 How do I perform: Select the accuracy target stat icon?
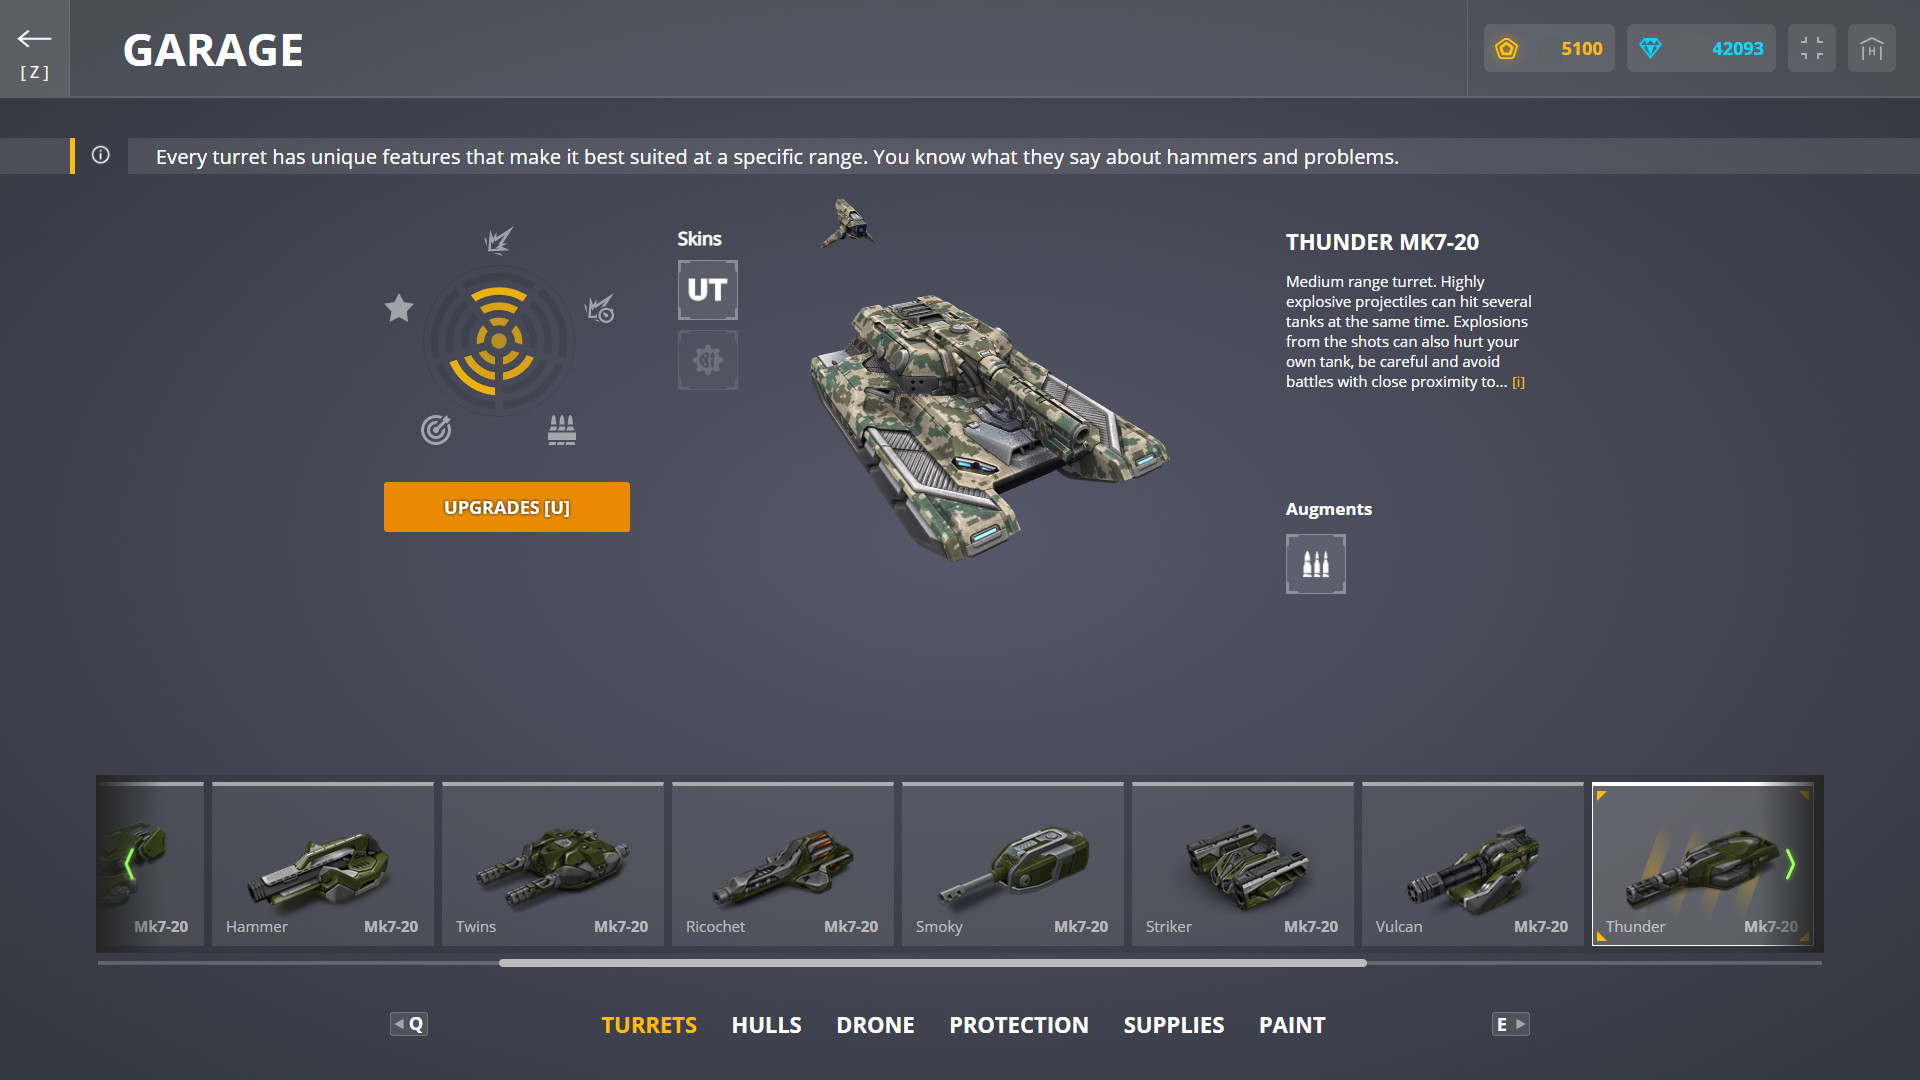click(437, 429)
